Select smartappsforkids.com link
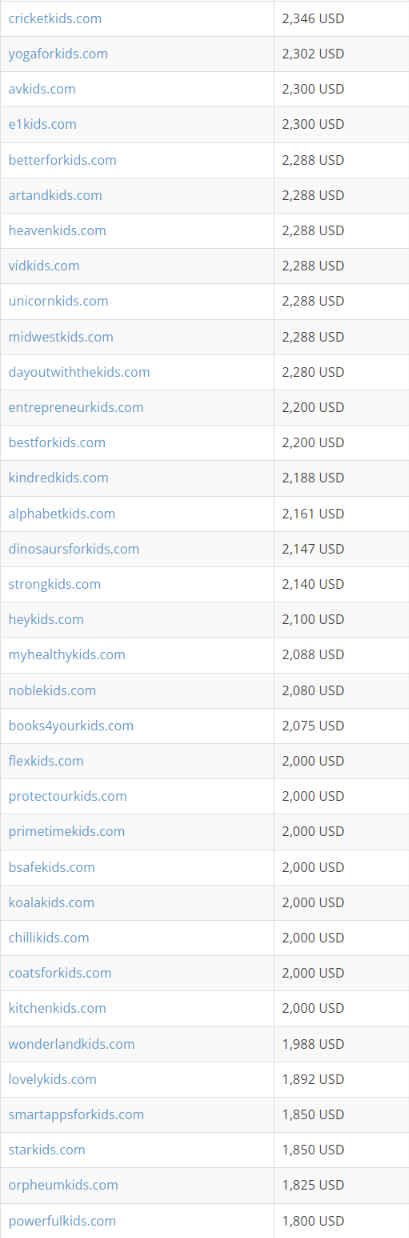The height and width of the screenshot is (1238, 409). pos(76,1115)
